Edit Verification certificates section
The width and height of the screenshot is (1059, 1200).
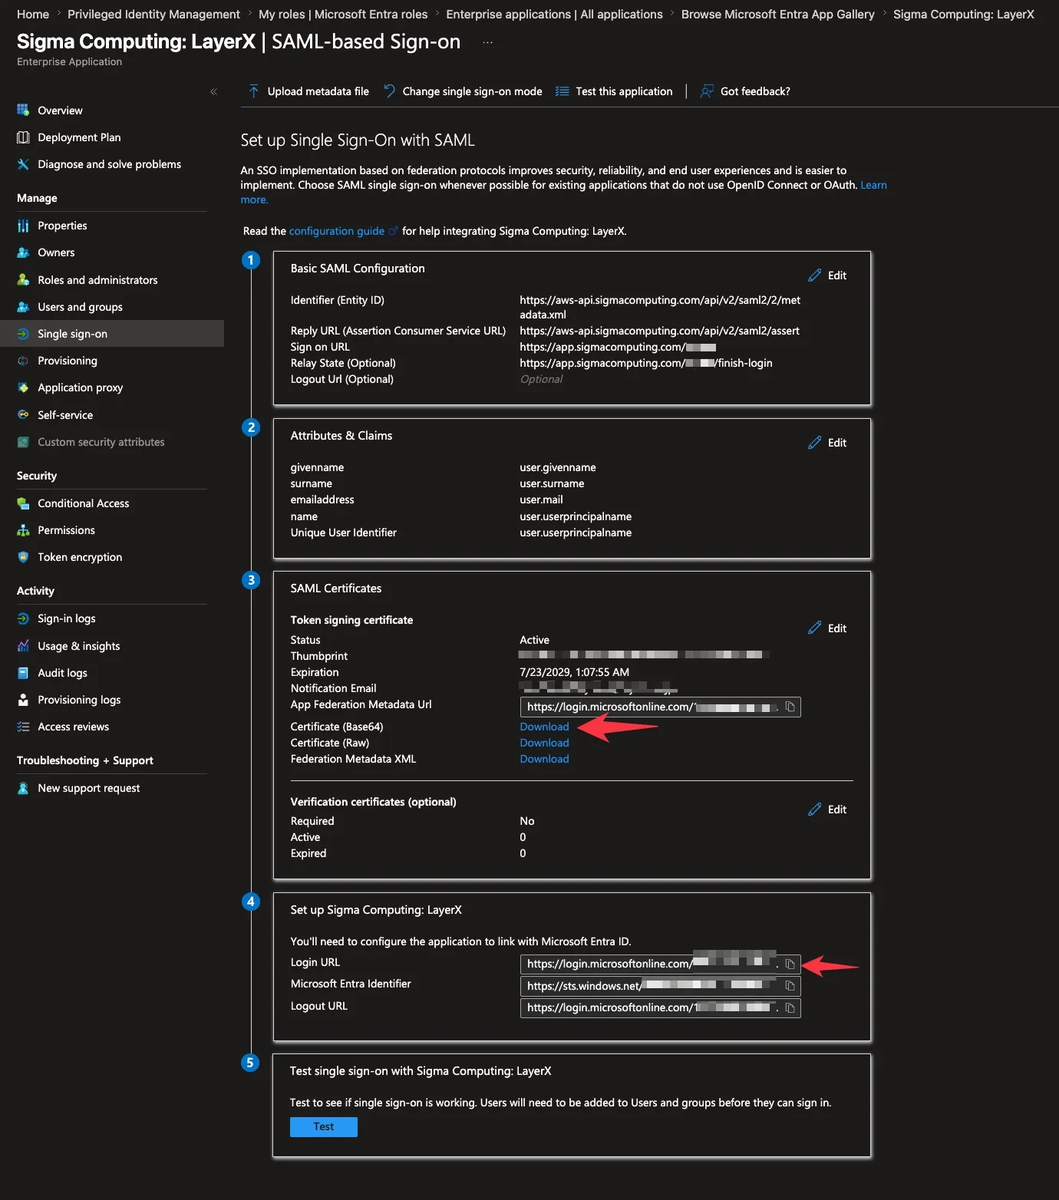point(827,809)
